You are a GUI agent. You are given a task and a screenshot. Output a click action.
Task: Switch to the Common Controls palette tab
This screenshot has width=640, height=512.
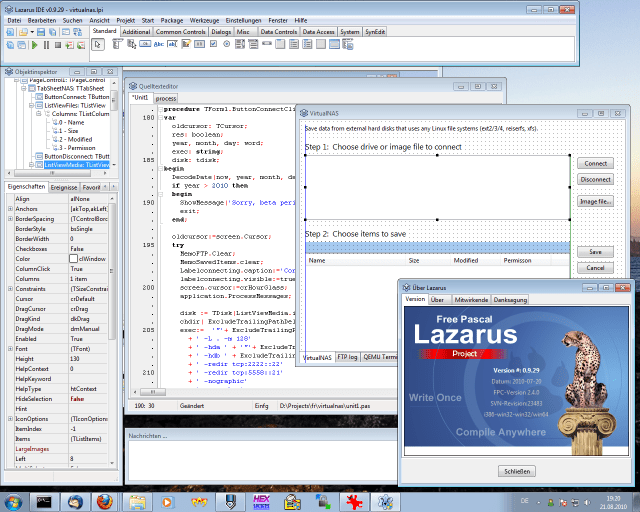click(x=180, y=32)
